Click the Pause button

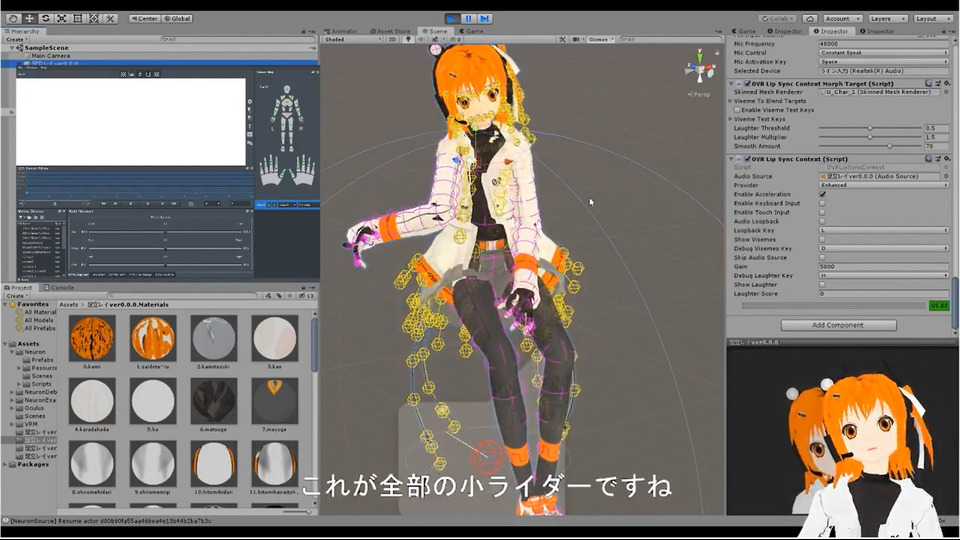pyautogui.click(x=468, y=19)
